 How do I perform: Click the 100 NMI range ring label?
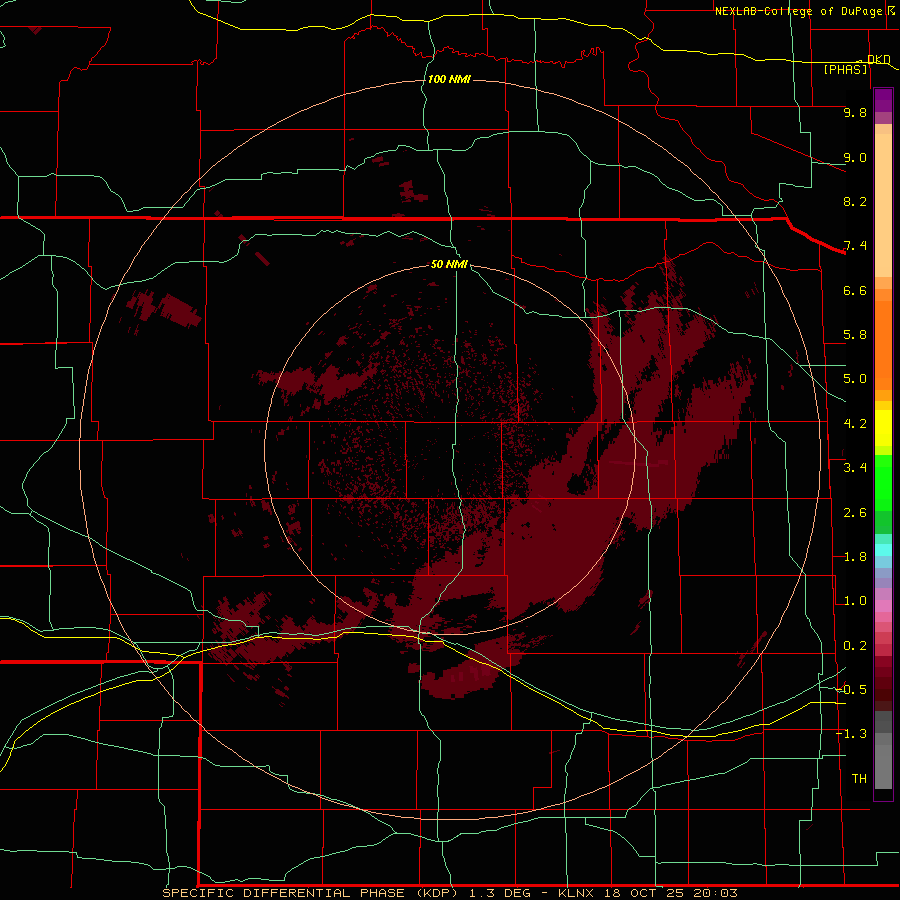(449, 79)
